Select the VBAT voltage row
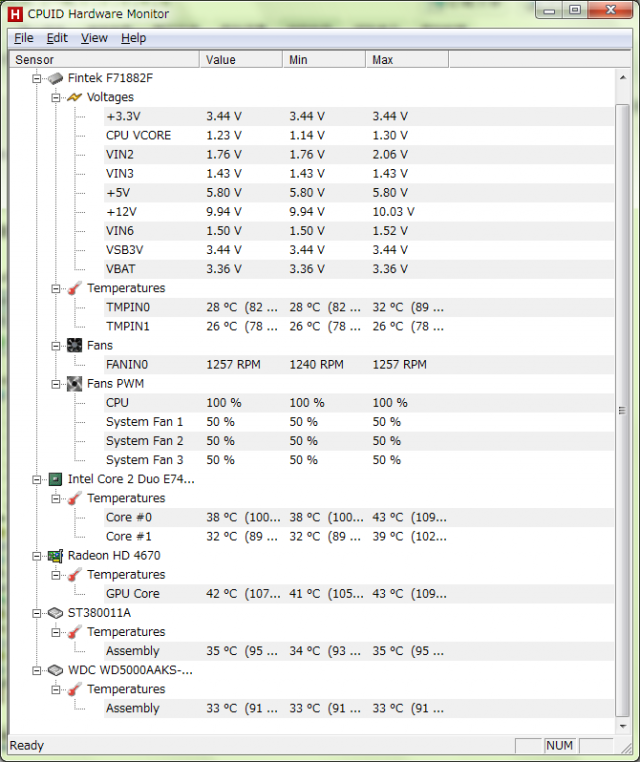 point(359,269)
